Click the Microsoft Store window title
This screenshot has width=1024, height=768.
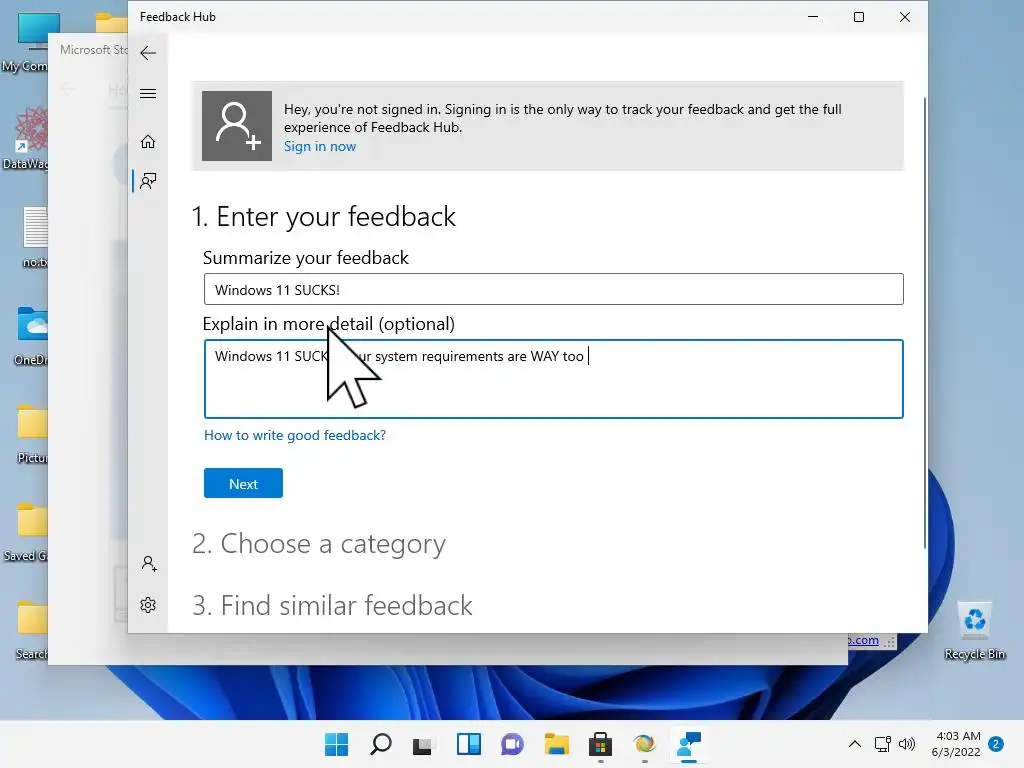point(93,50)
